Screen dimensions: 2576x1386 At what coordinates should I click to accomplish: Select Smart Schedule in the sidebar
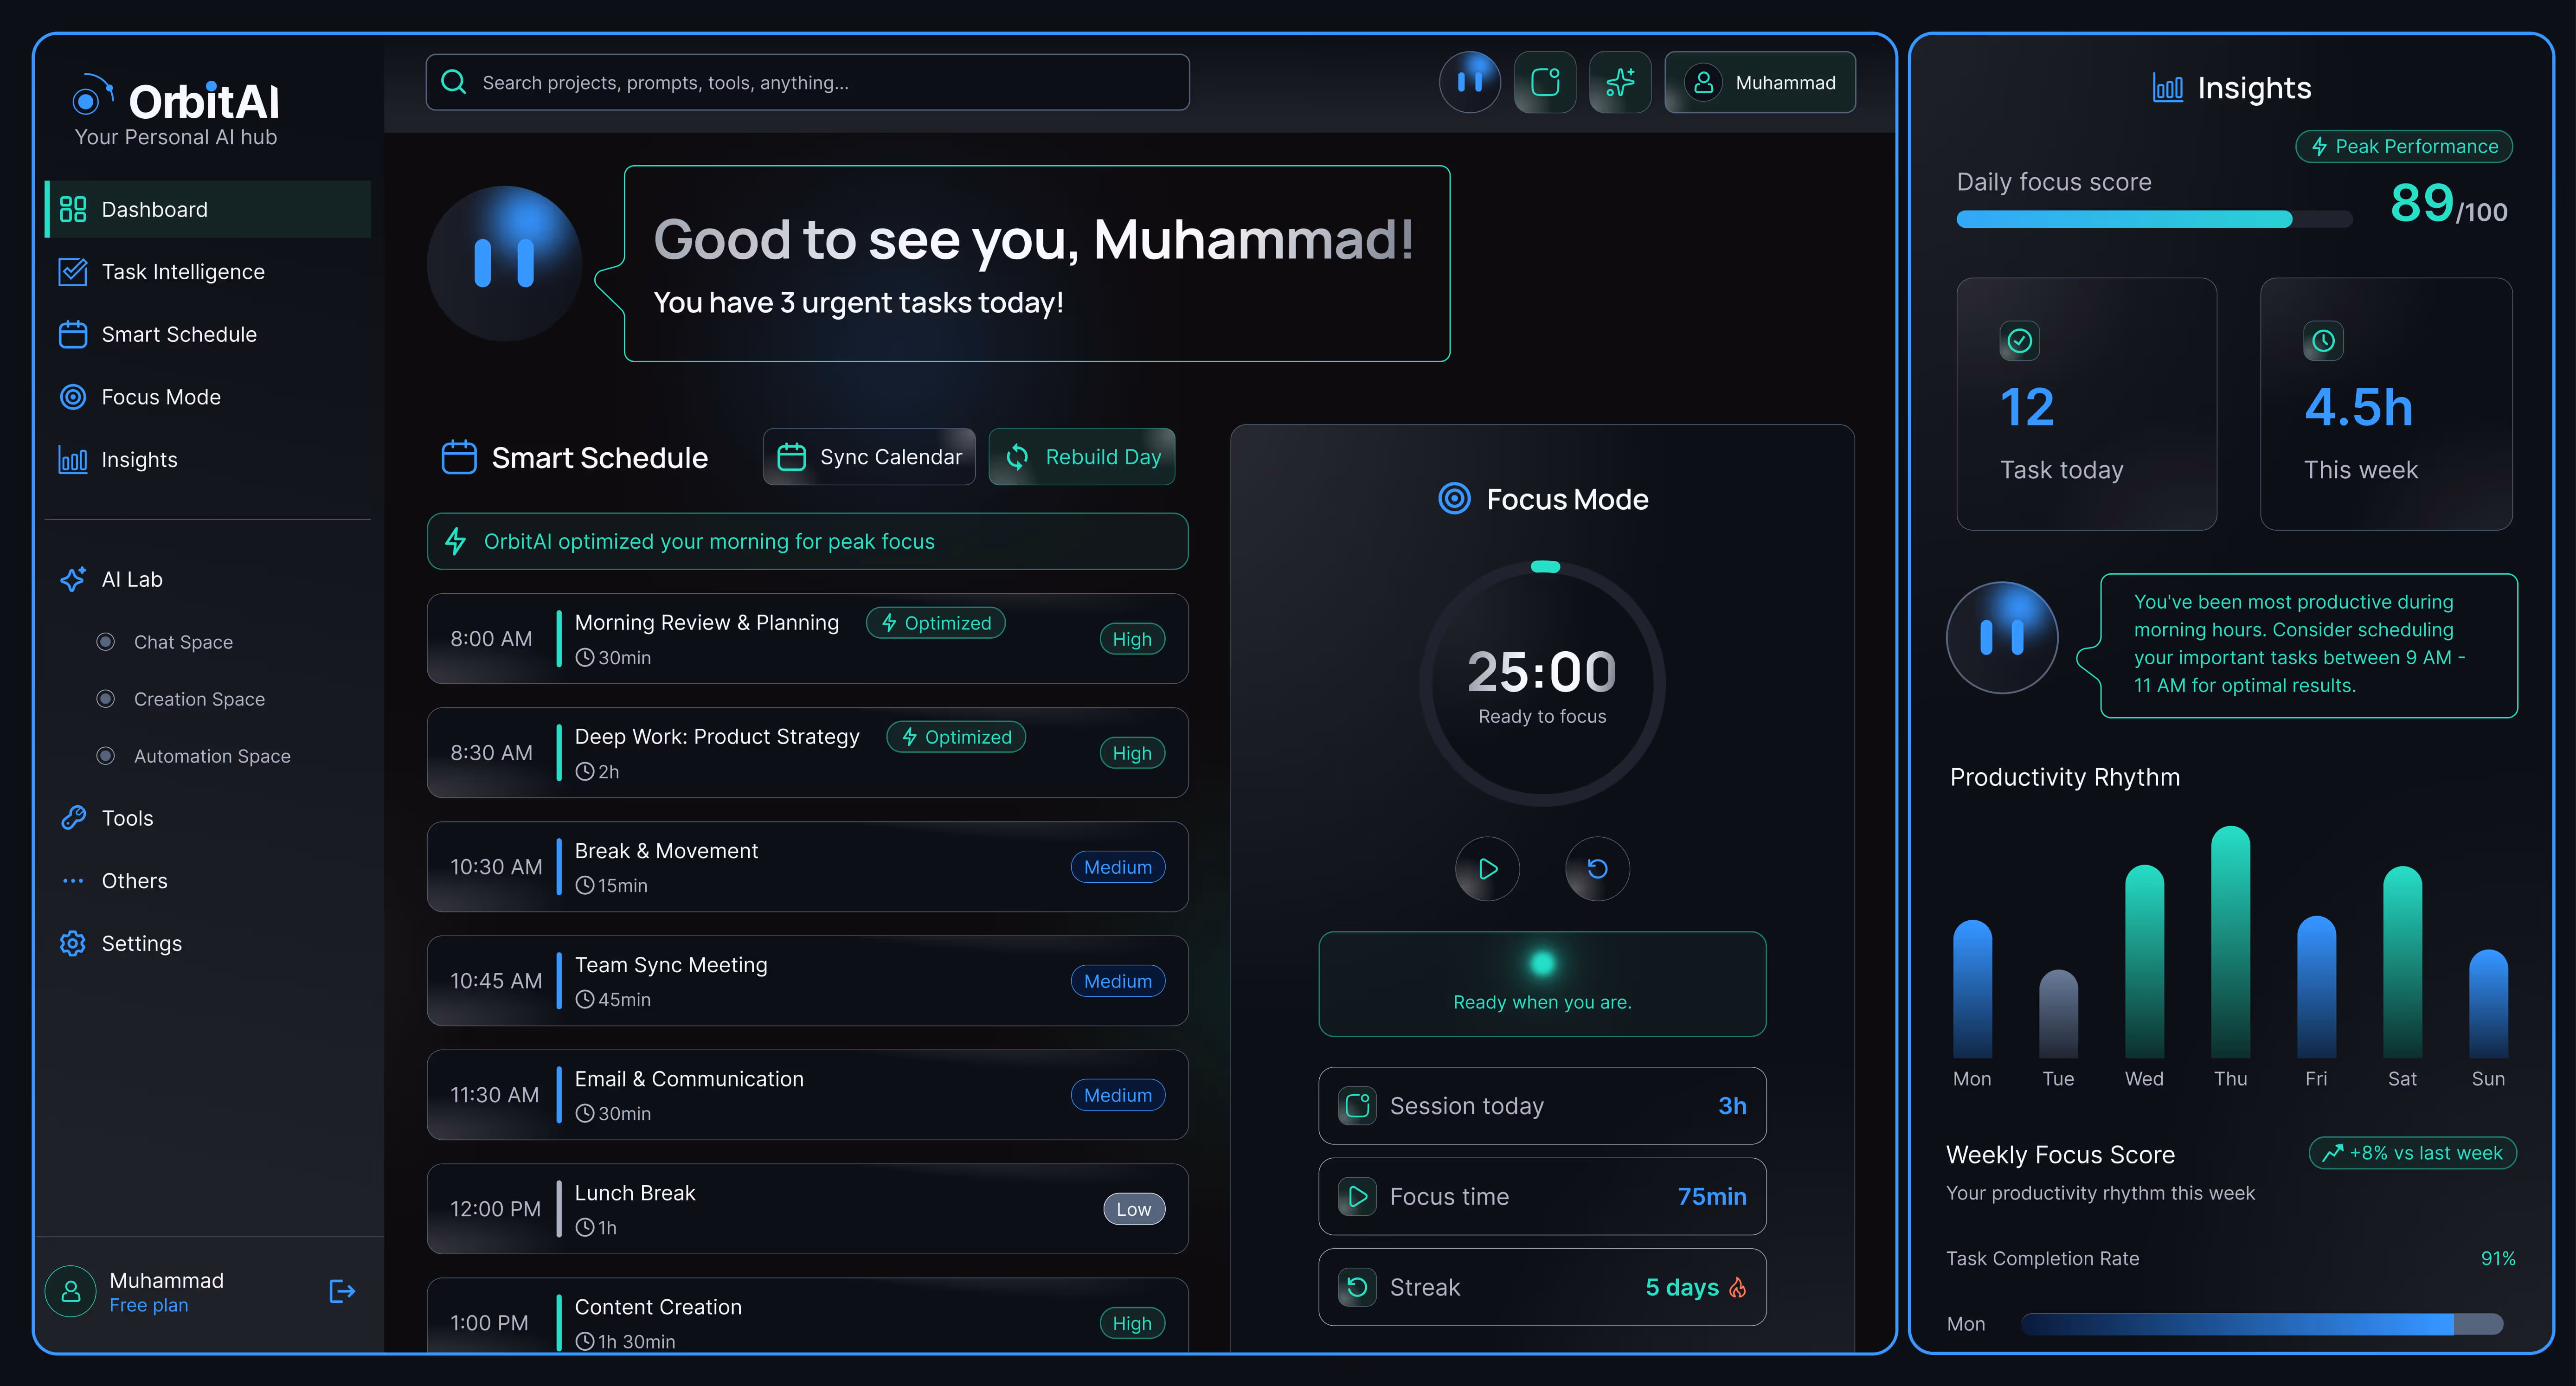click(179, 334)
